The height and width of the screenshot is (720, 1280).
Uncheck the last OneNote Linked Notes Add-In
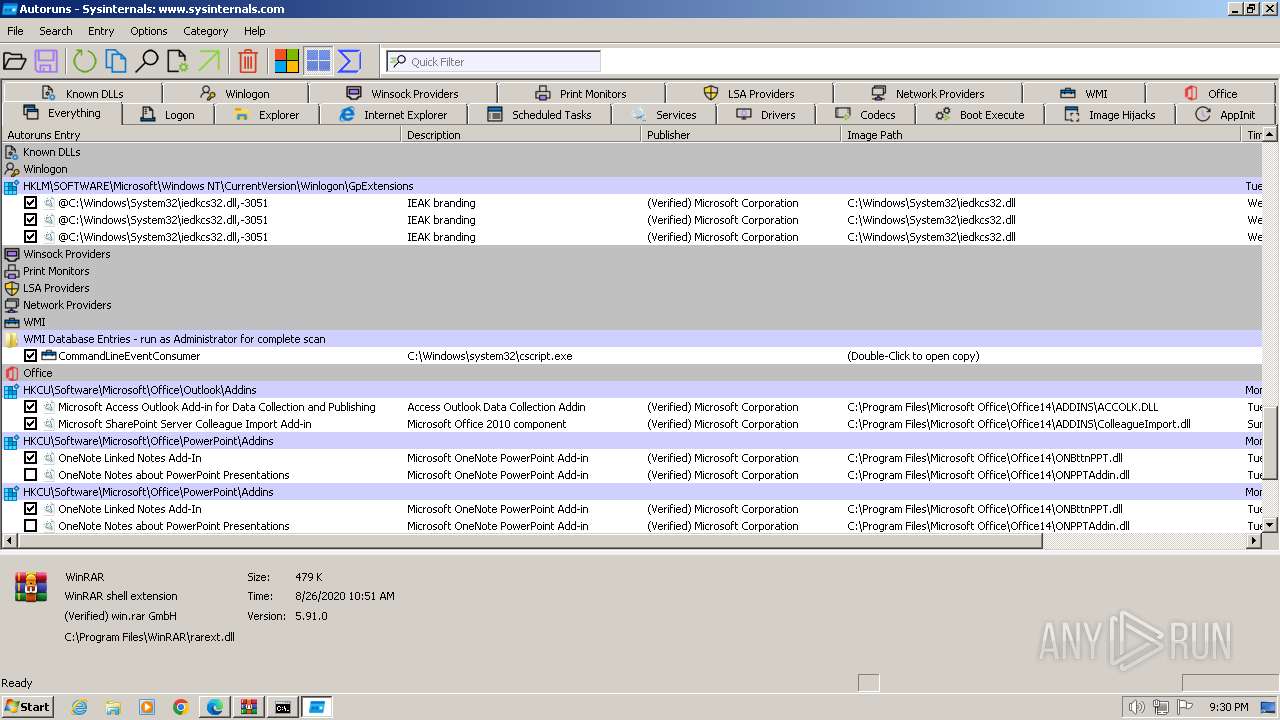point(30,509)
